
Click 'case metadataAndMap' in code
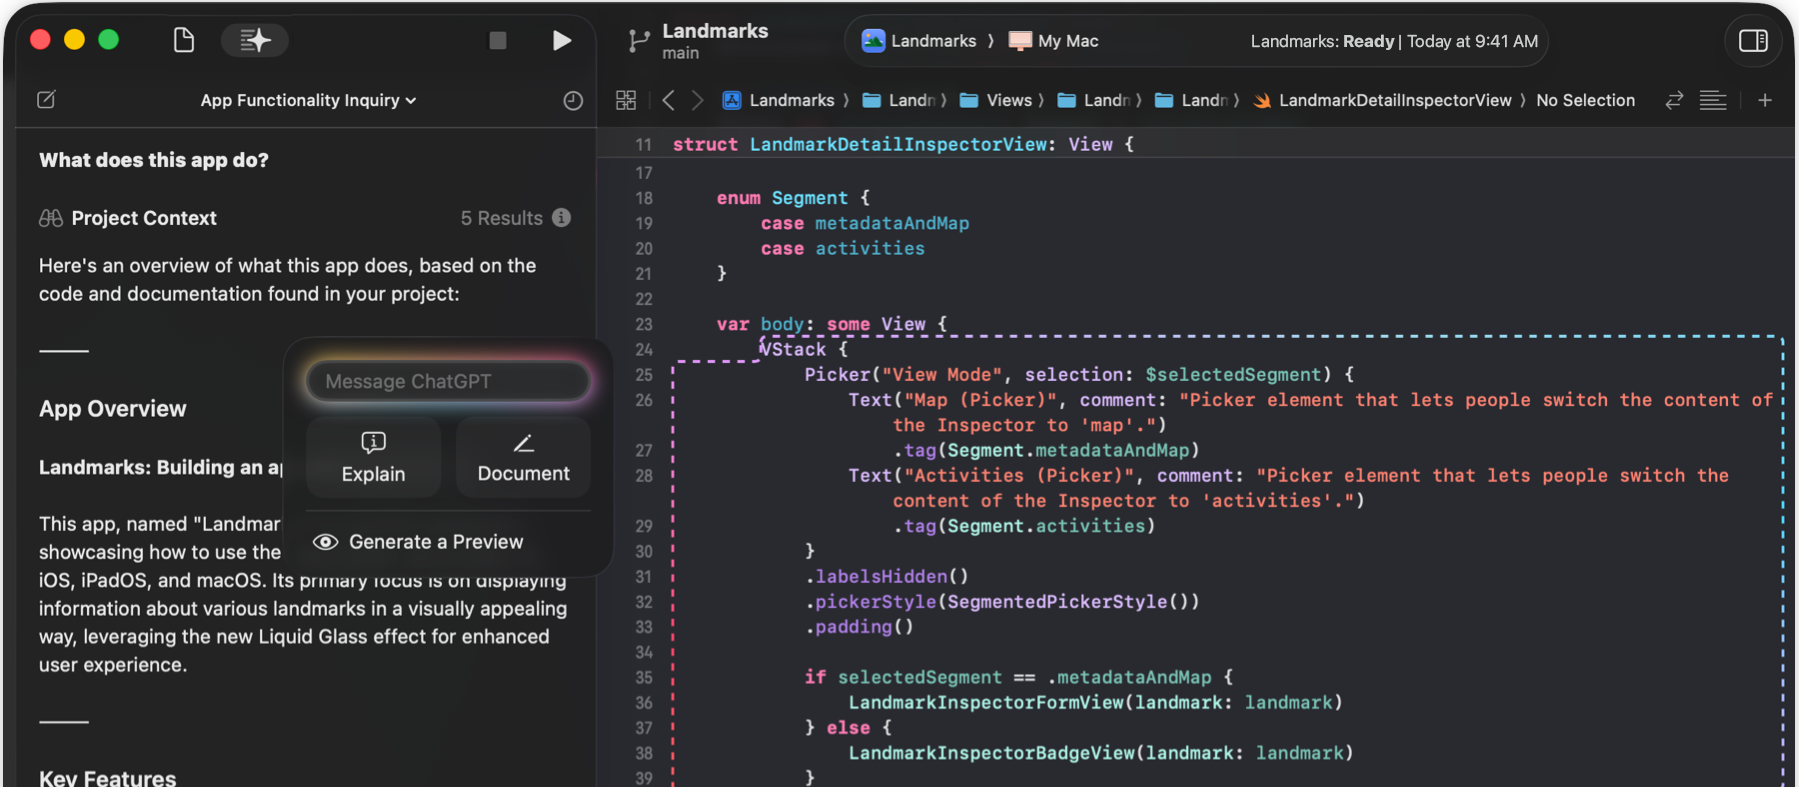pyautogui.click(x=865, y=223)
